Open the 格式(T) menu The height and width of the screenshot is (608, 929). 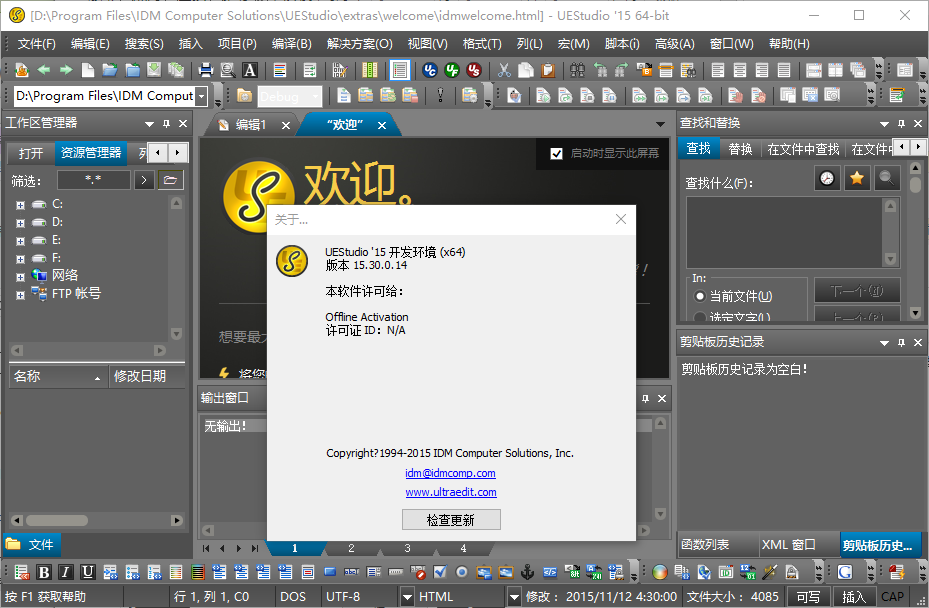click(482, 44)
